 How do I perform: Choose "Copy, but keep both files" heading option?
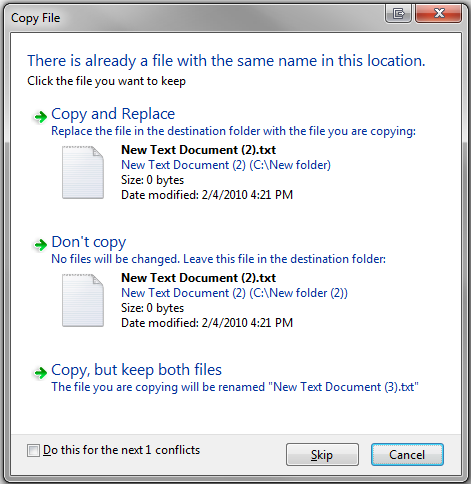pyautogui.click(x=136, y=370)
